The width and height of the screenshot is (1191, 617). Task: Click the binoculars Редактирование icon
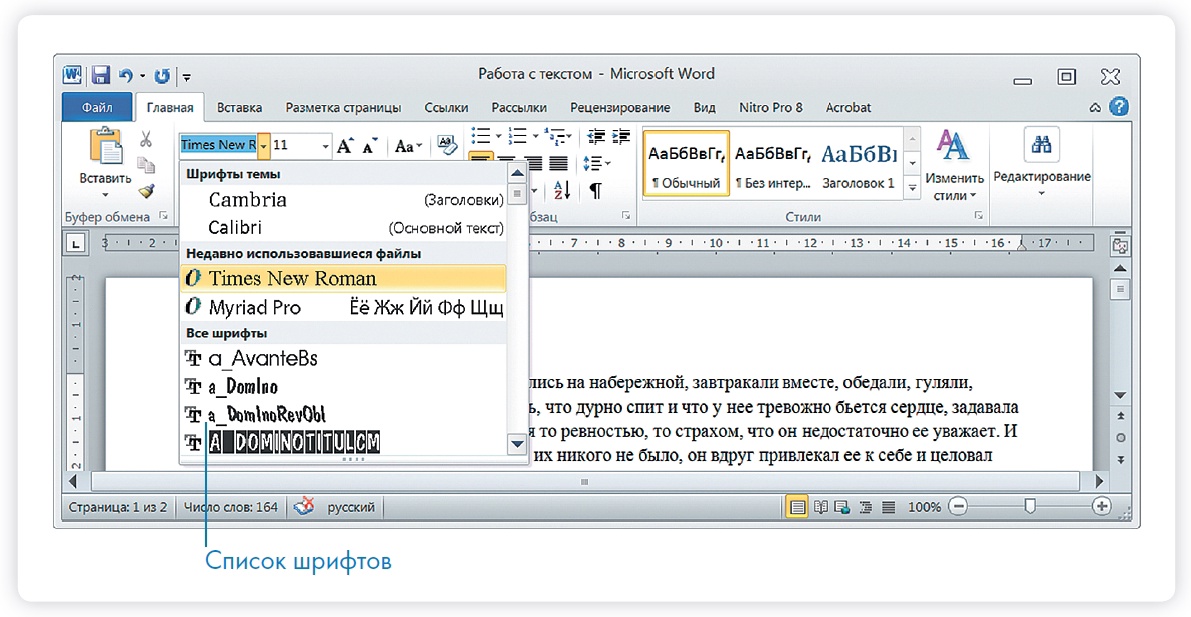(1041, 146)
